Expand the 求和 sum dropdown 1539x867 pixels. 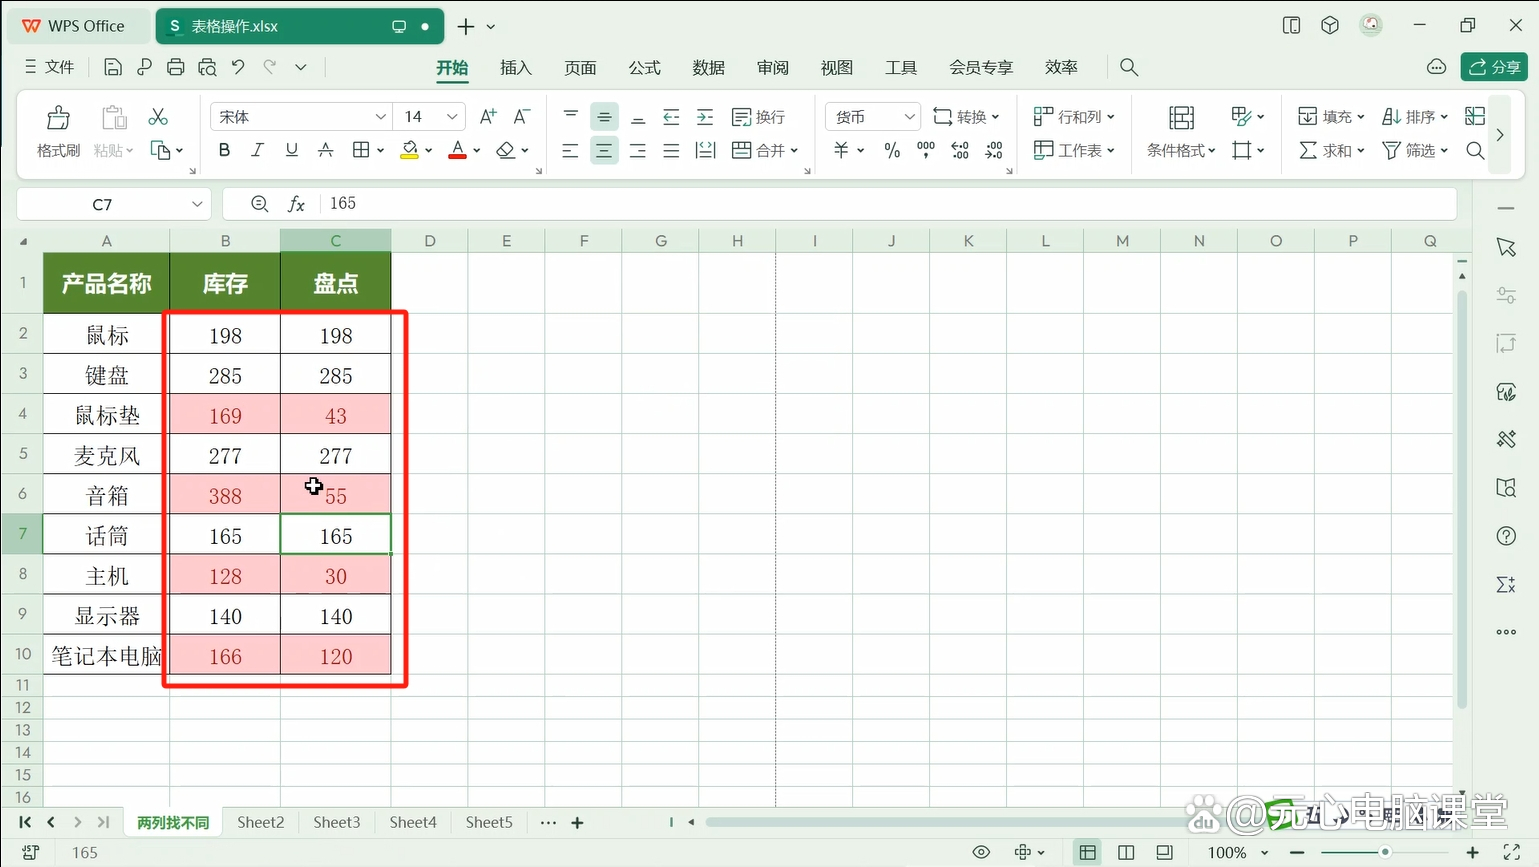click(1360, 150)
